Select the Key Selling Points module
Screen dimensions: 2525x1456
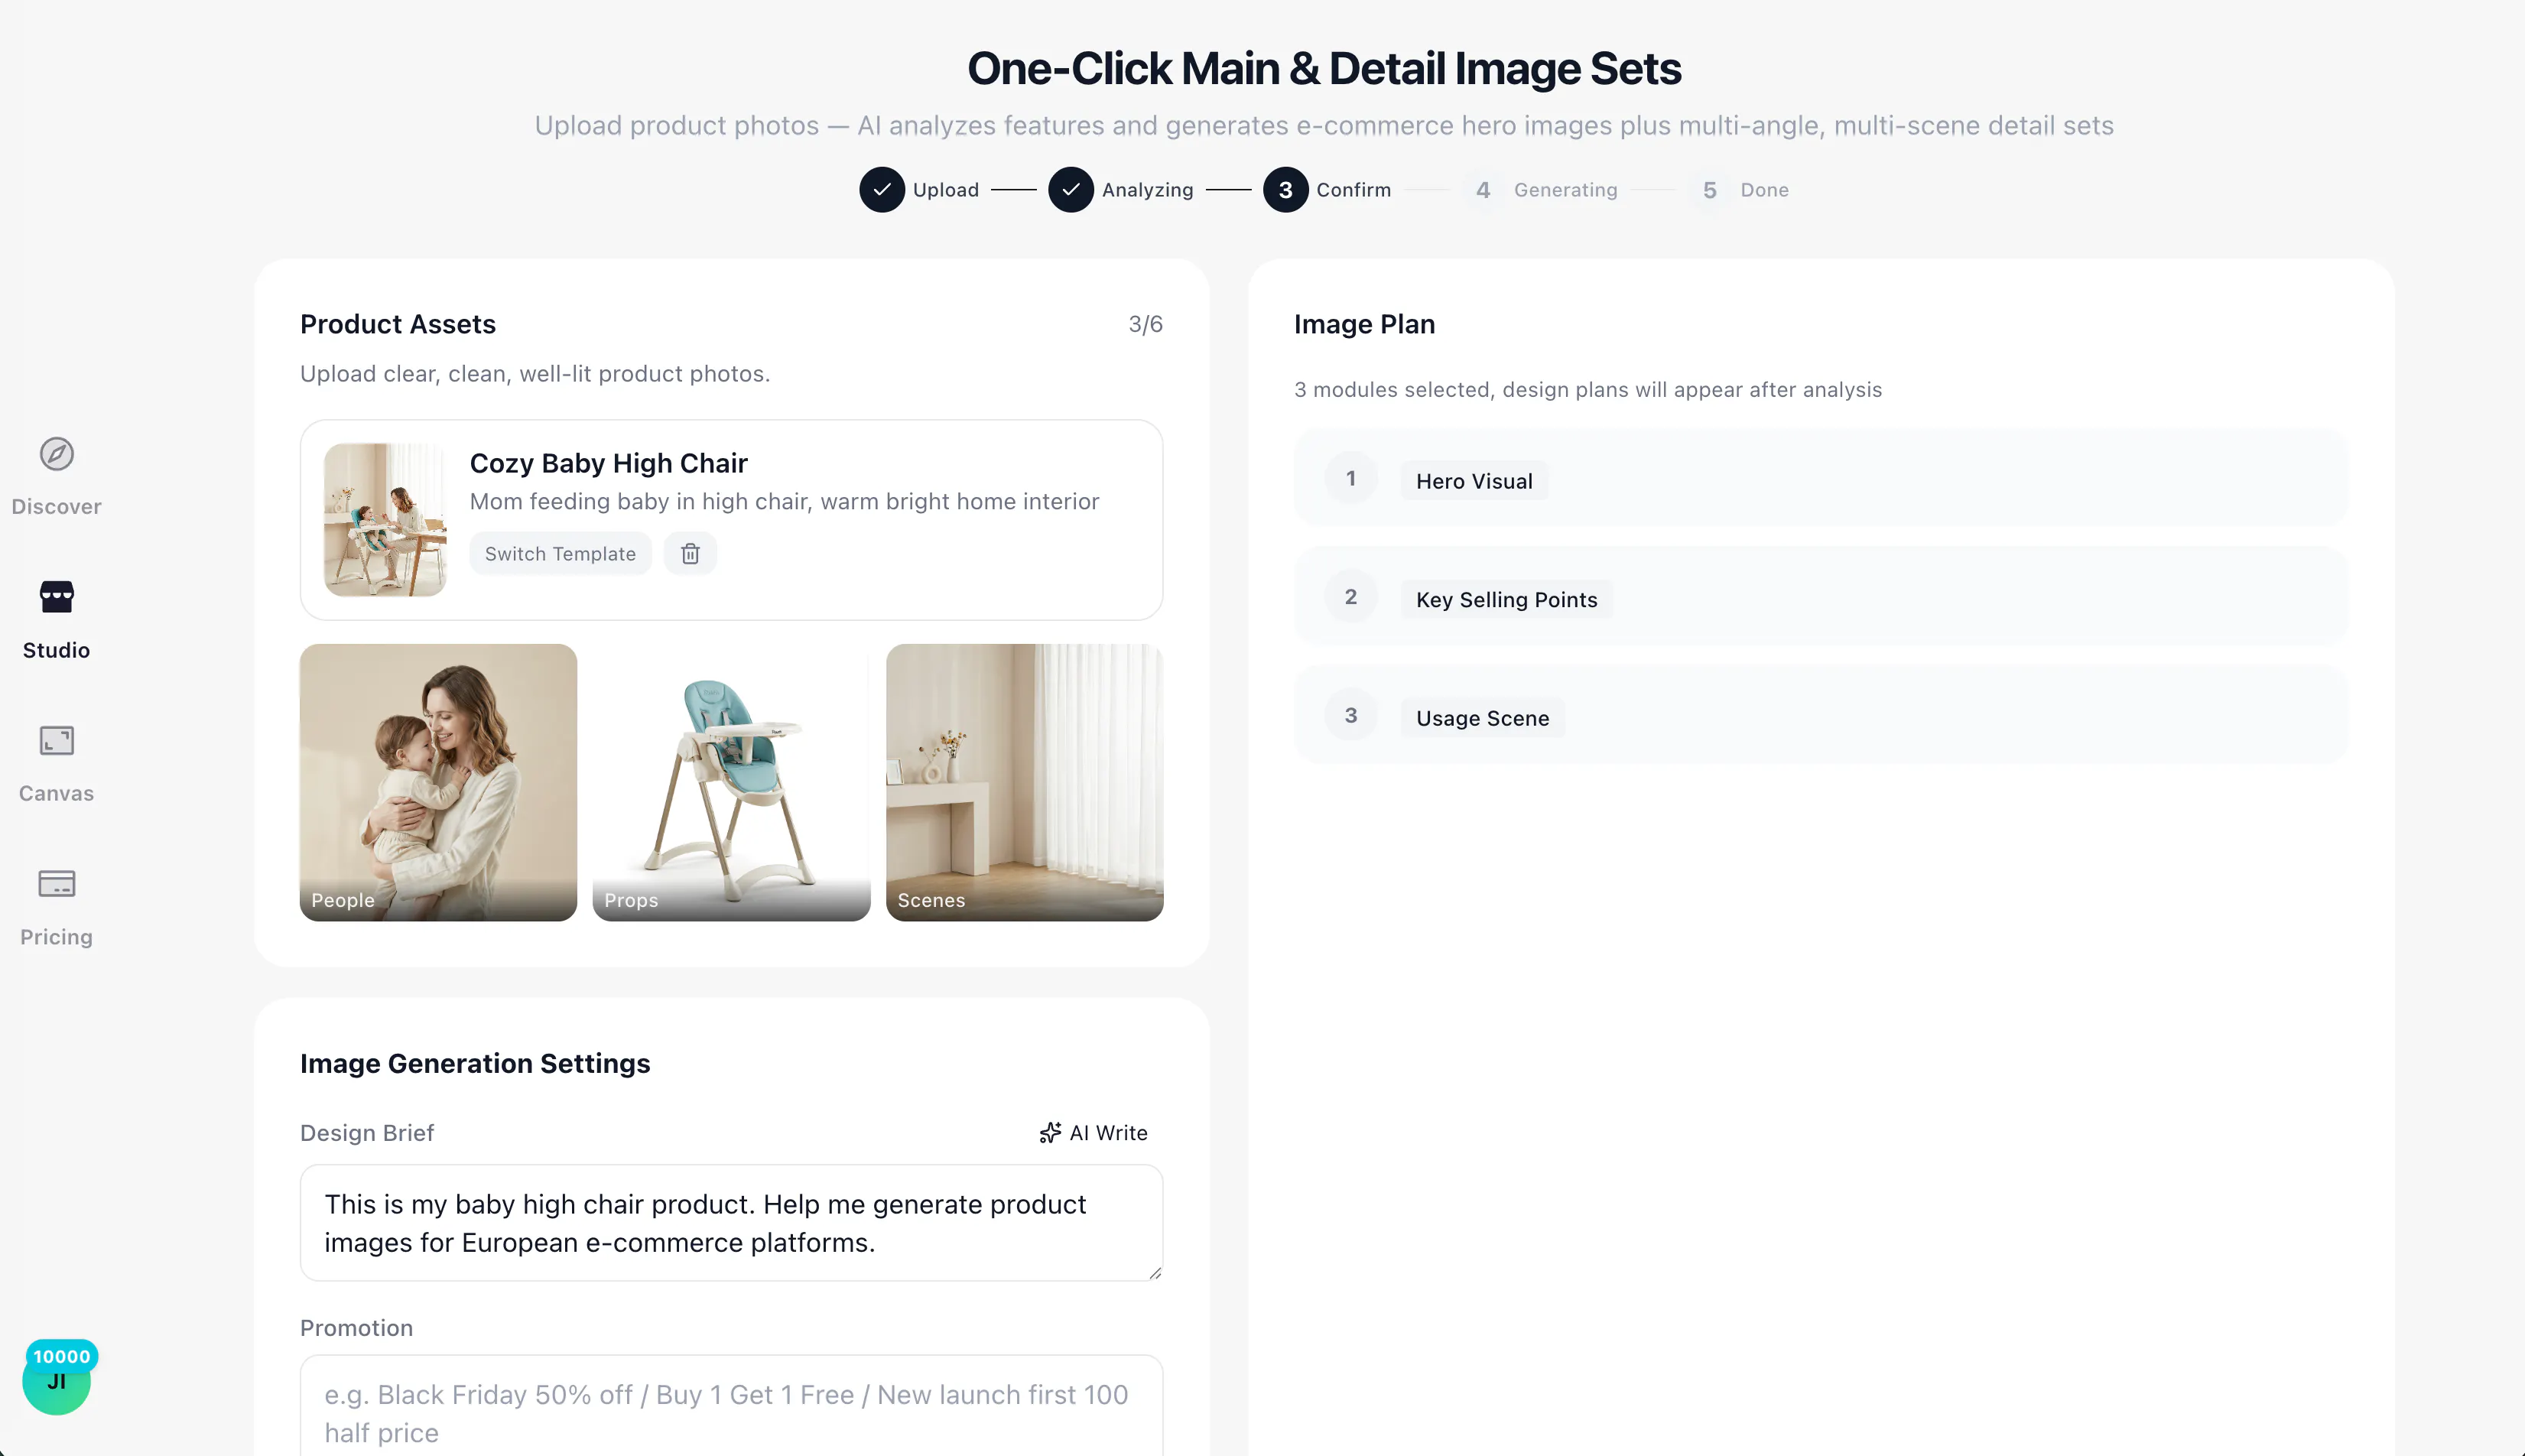tap(1820, 597)
